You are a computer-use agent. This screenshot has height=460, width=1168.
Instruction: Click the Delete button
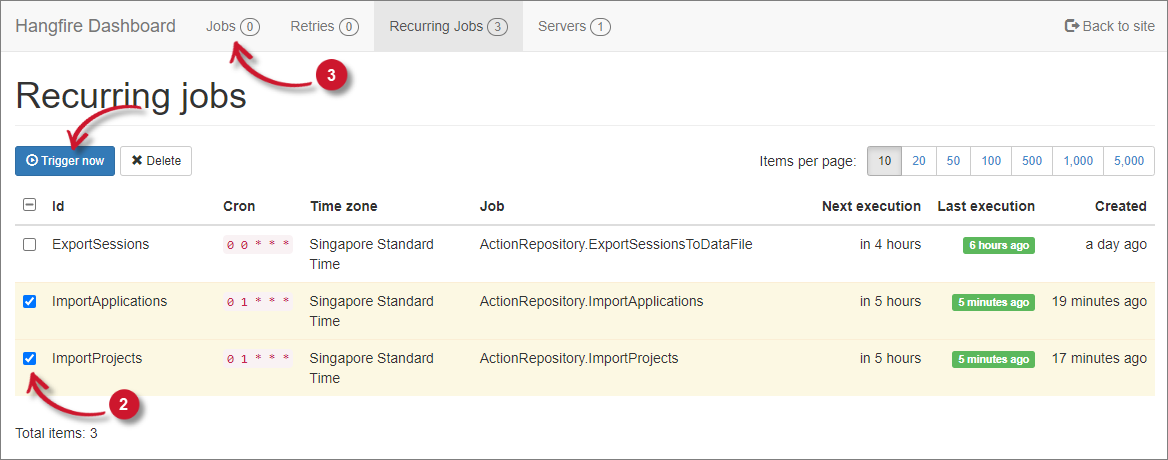156,161
